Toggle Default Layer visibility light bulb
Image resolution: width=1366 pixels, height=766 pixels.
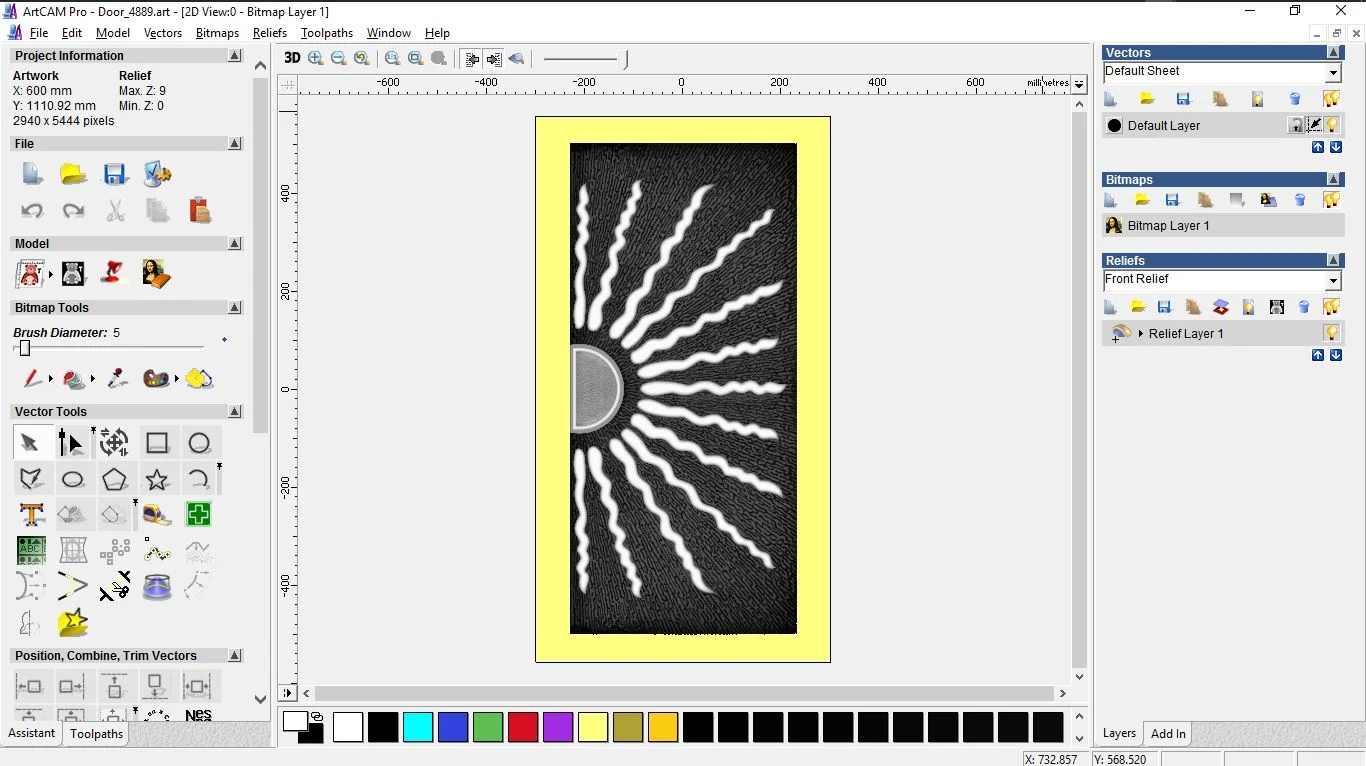coord(1333,125)
